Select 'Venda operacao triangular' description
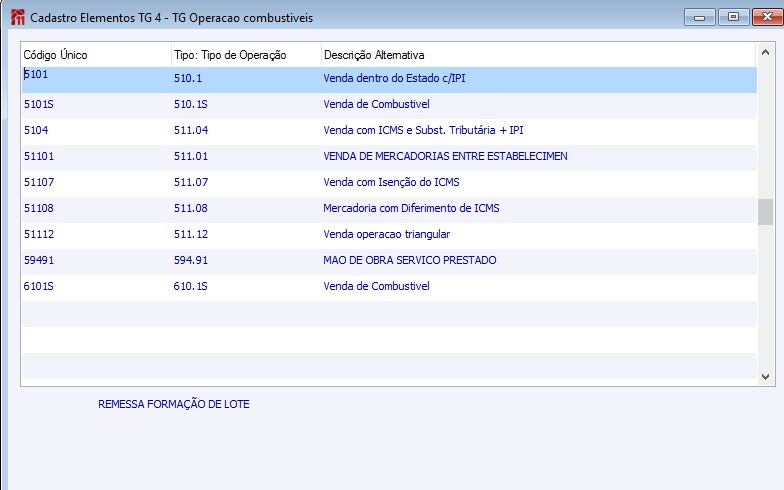Viewport: 784px width, 490px height. (386, 234)
